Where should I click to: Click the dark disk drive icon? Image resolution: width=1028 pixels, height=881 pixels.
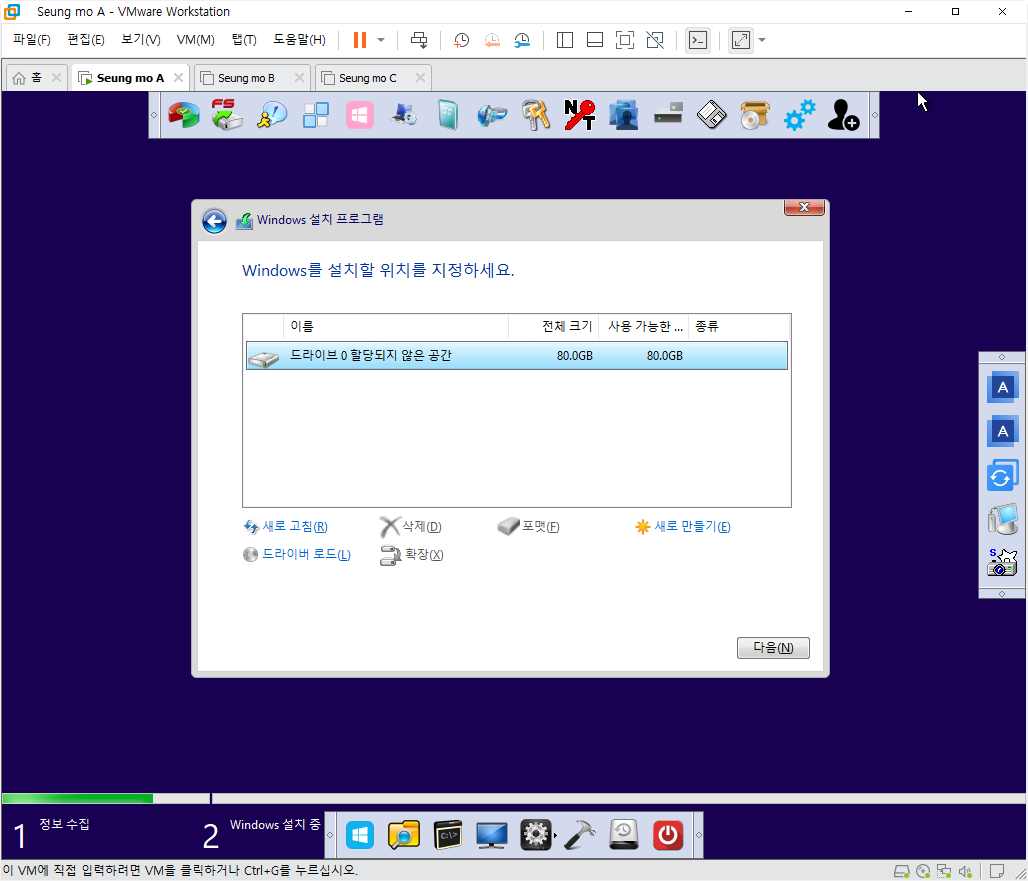click(x=667, y=114)
